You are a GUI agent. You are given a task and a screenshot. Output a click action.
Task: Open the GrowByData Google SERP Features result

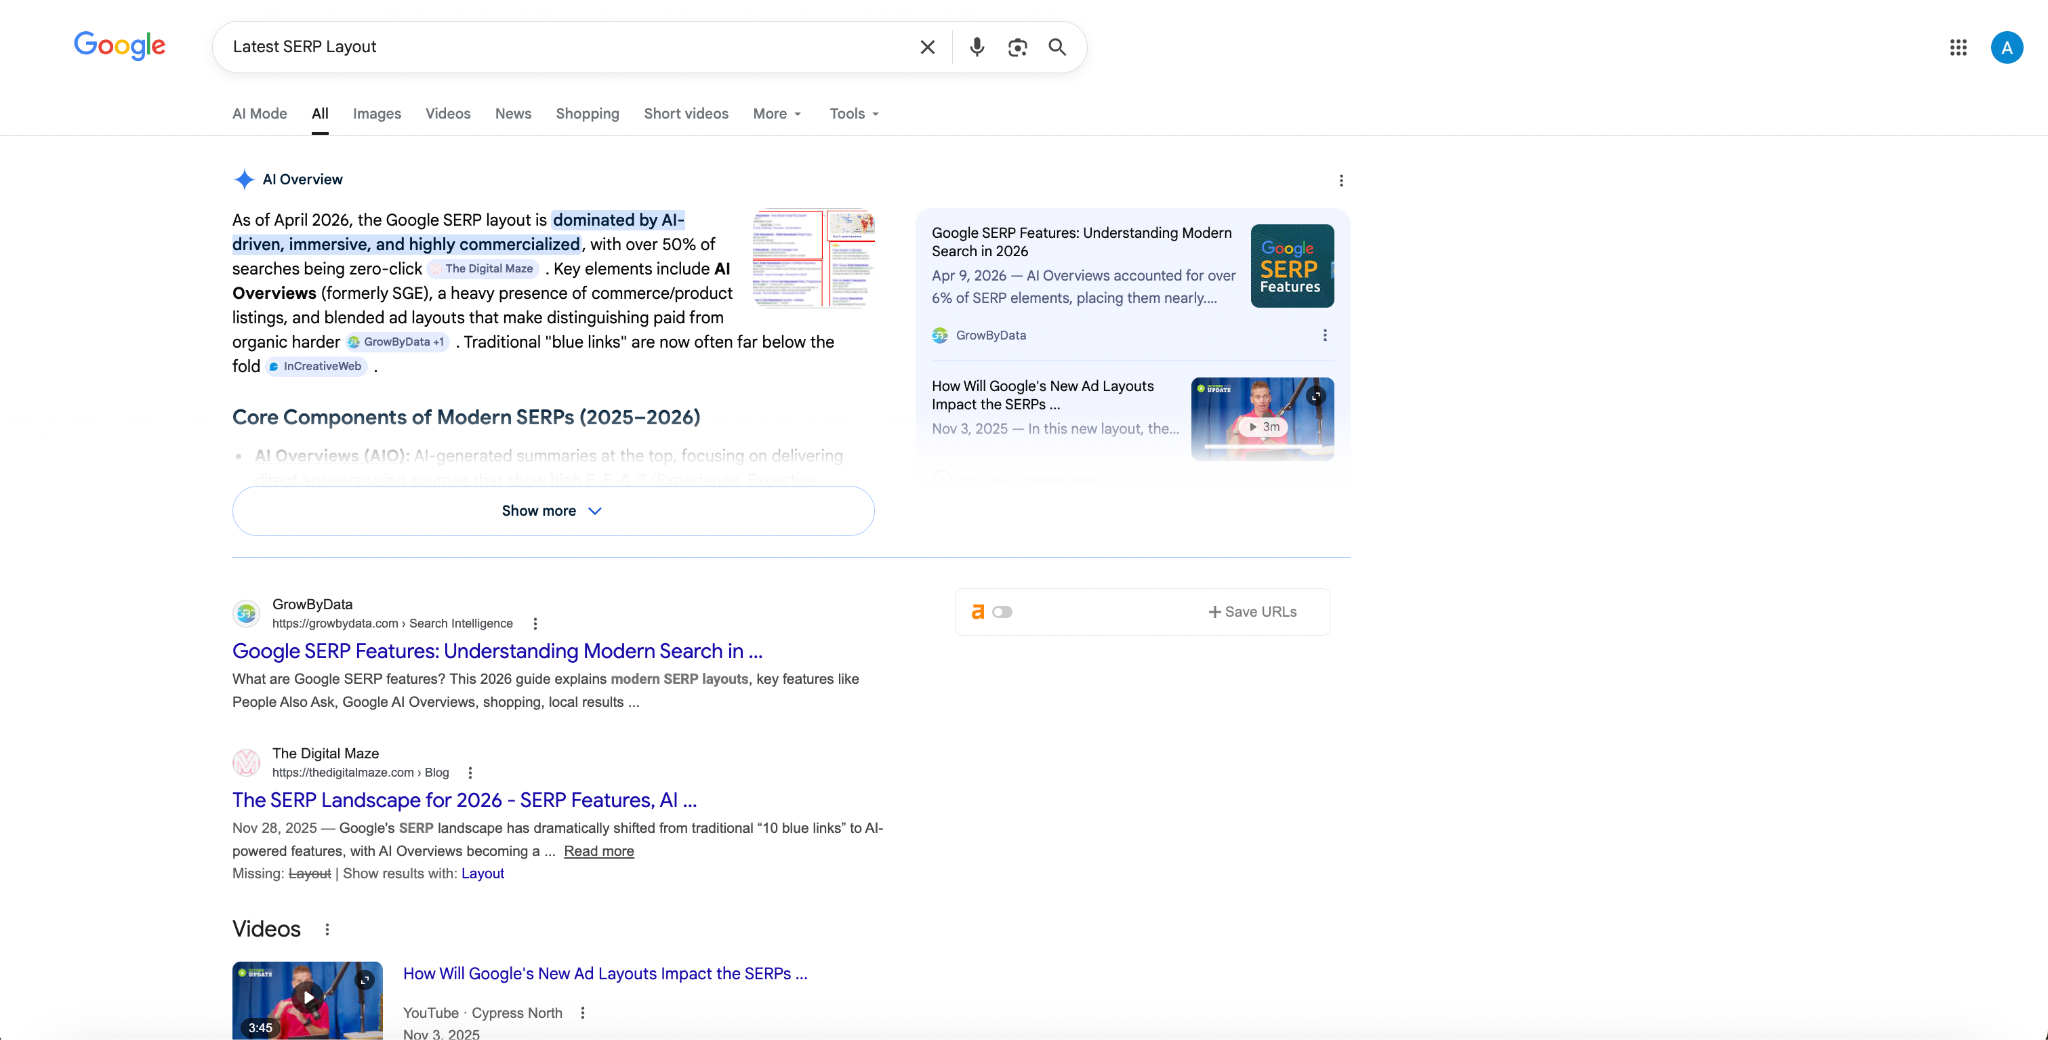(497, 651)
